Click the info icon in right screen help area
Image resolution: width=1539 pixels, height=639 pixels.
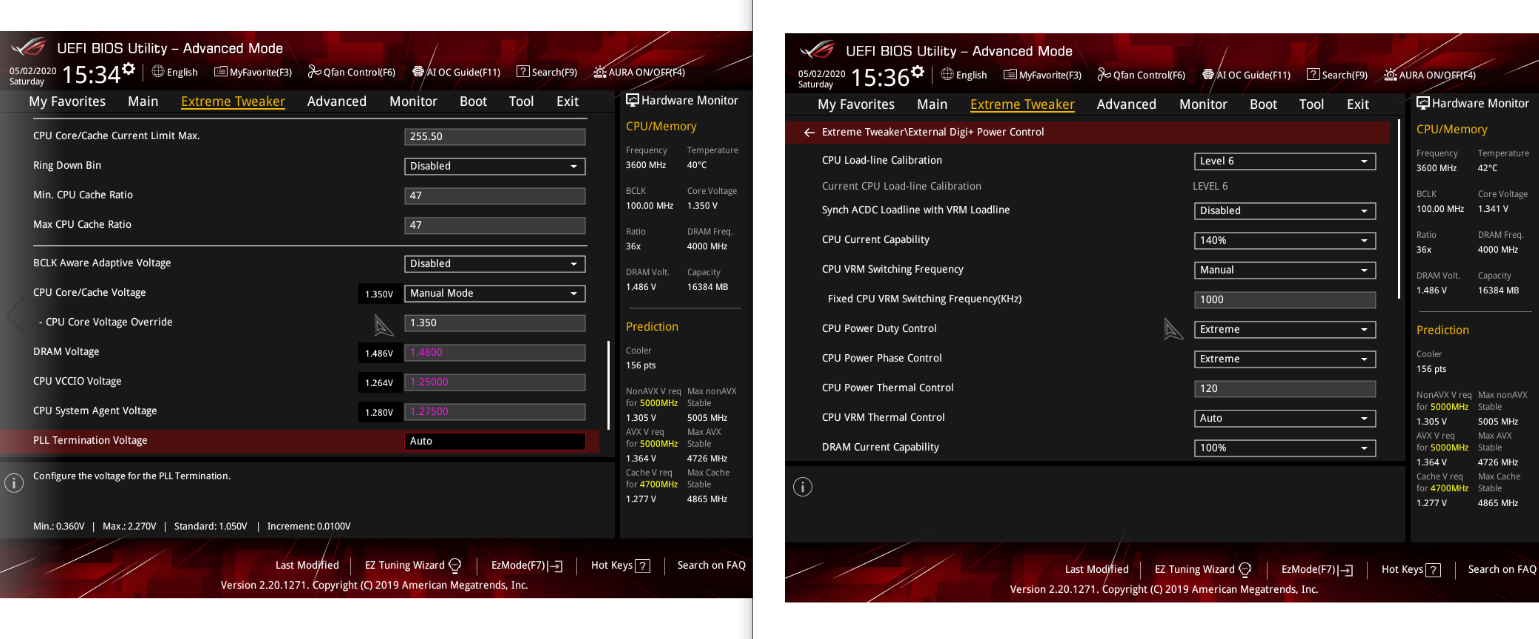tap(803, 487)
